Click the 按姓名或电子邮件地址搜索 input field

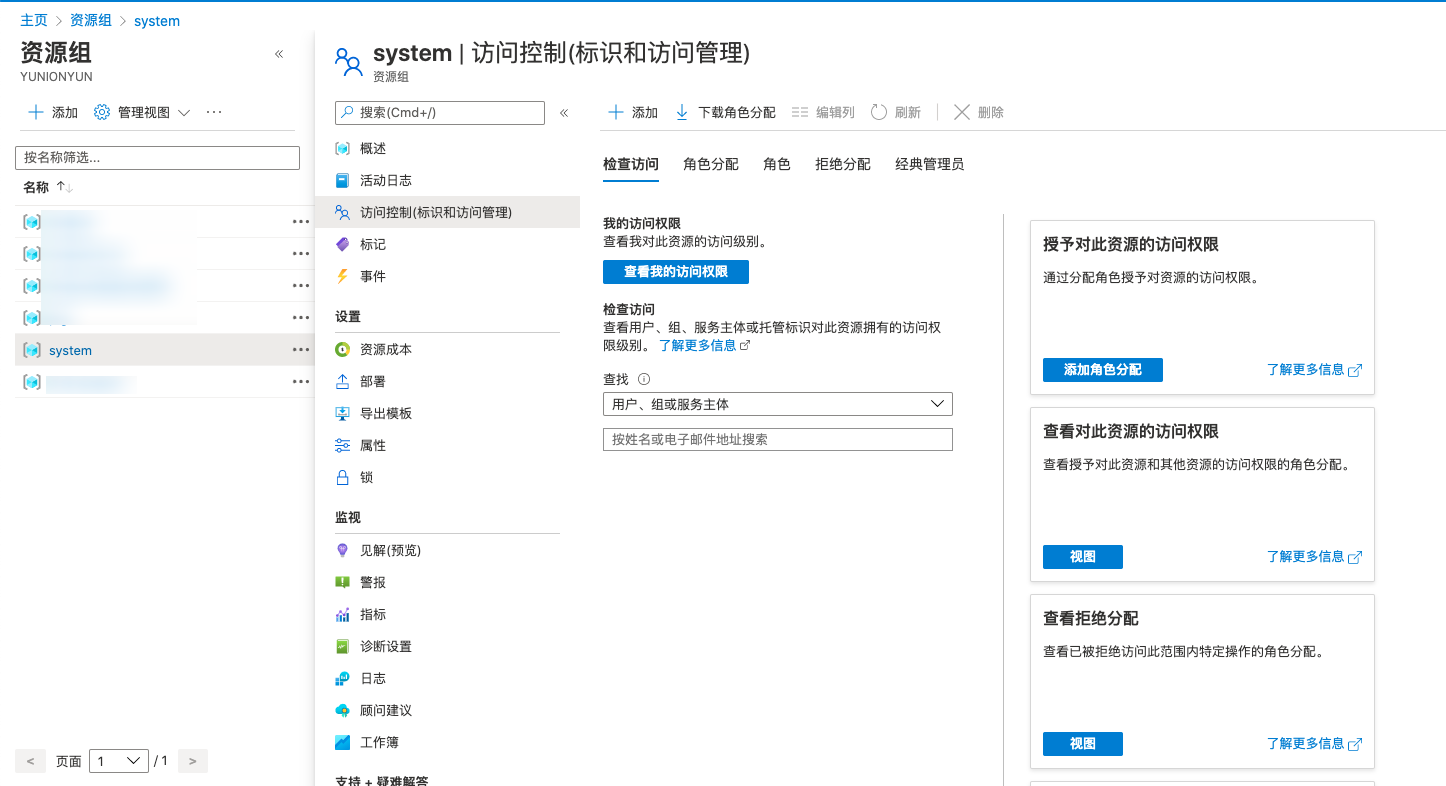(777, 440)
